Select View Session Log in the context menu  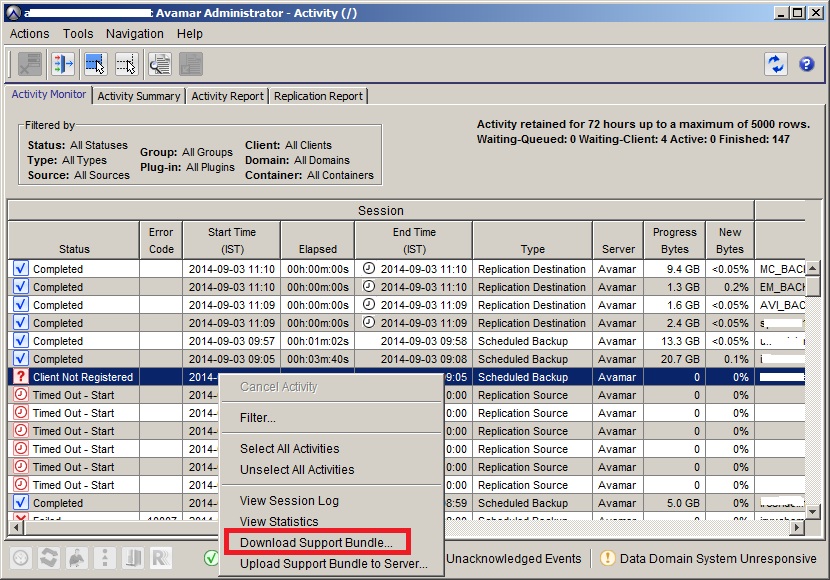coord(289,501)
